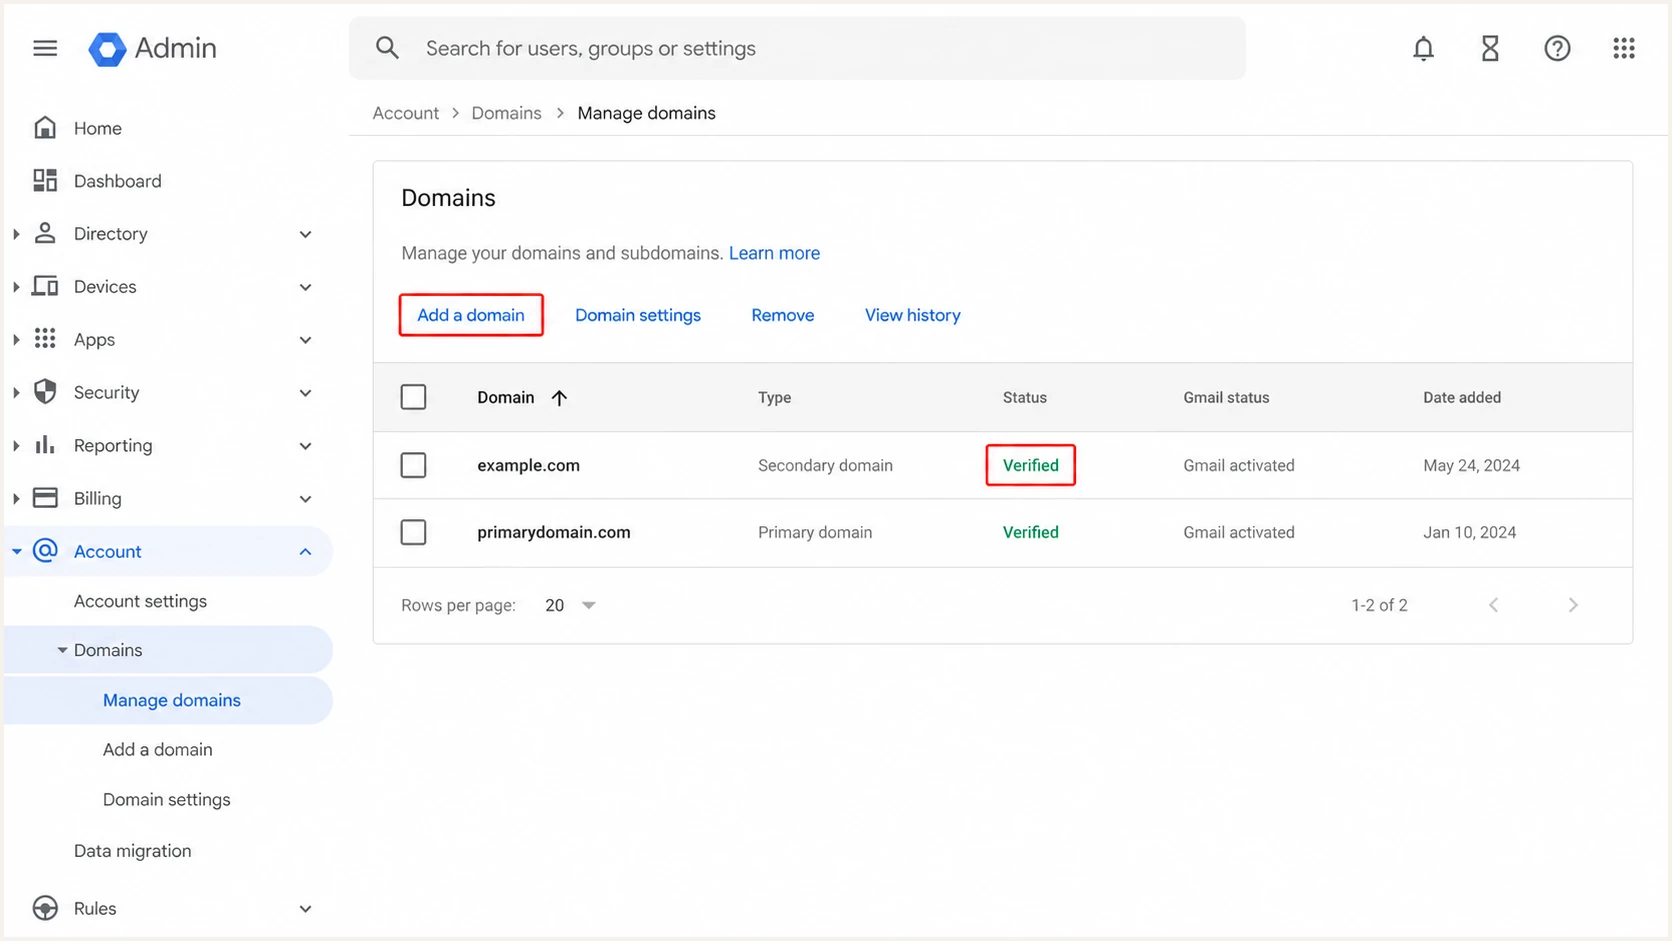
Task: Focus the search users, groups or settings field
Action: (798, 48)
